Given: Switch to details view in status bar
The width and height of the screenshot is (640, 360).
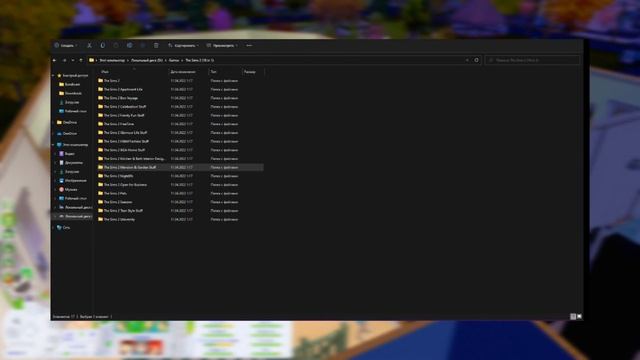Looking at the screenshot, I should pos(573,316).
